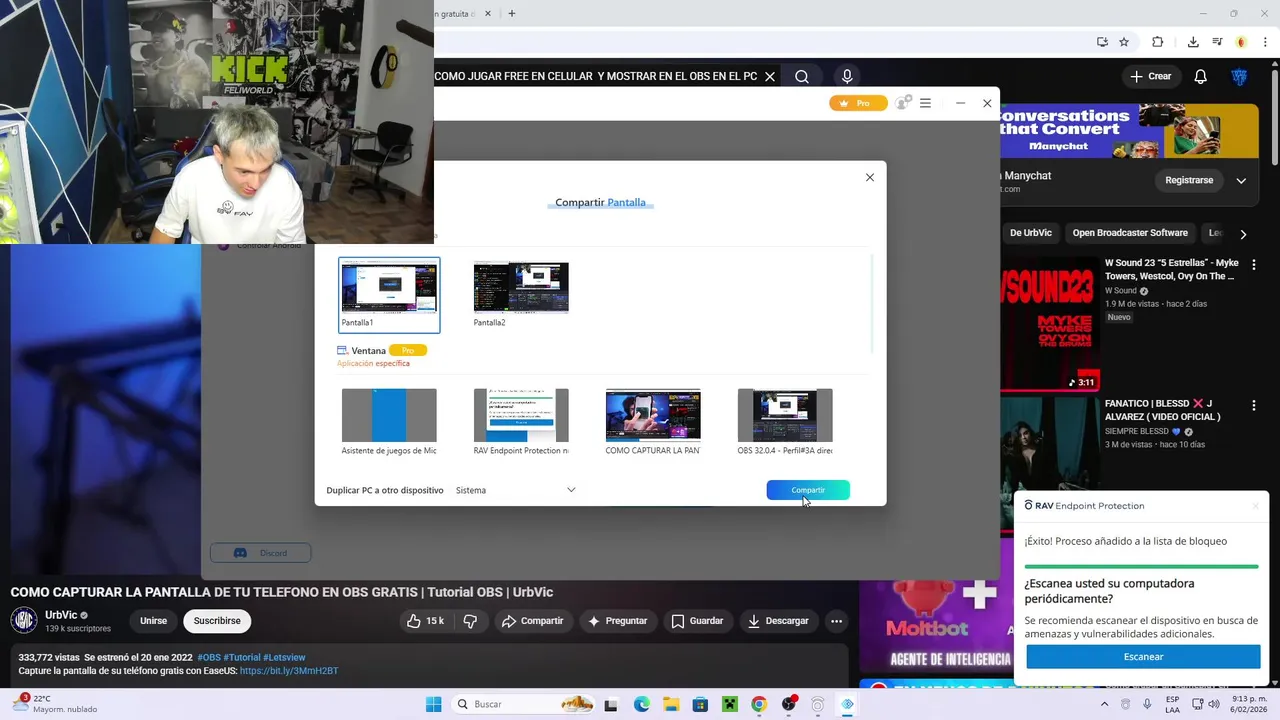Open the Sistema audio dropdown
The image size is (1280, 720).
tap(515, 490)
